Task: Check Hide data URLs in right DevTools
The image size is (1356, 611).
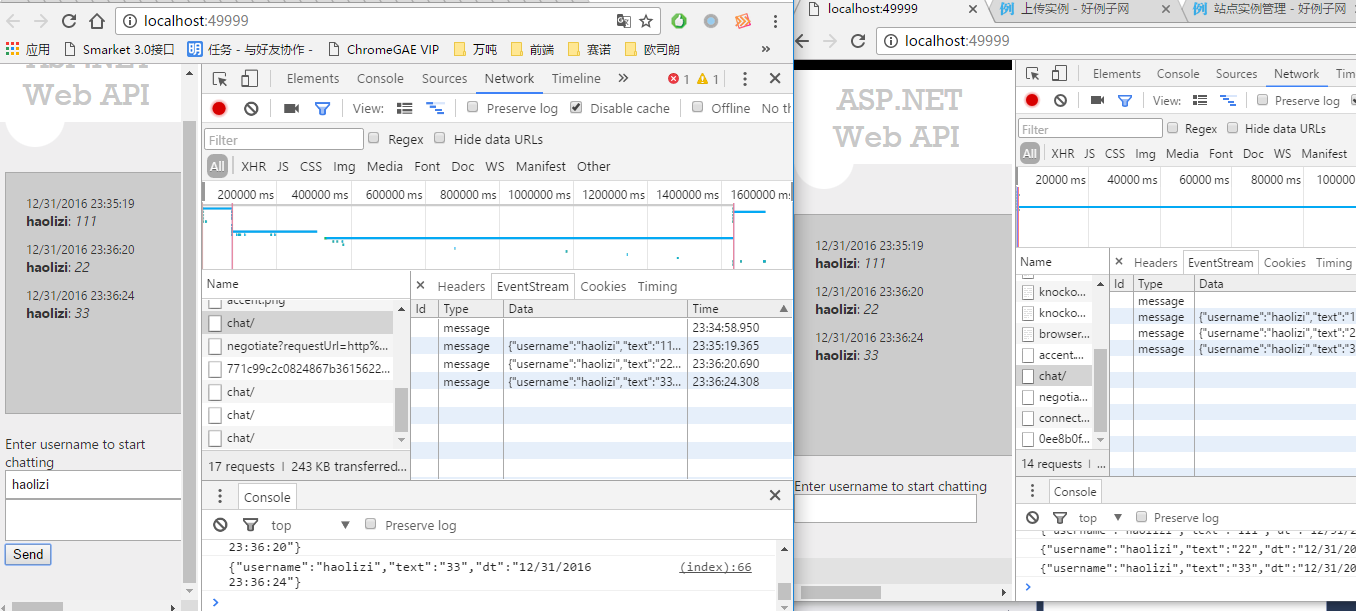Action: click(x=1233, y=128)
